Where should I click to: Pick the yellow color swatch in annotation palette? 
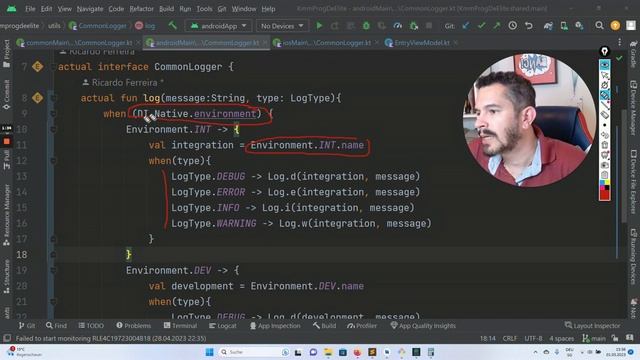coord(607,182)
